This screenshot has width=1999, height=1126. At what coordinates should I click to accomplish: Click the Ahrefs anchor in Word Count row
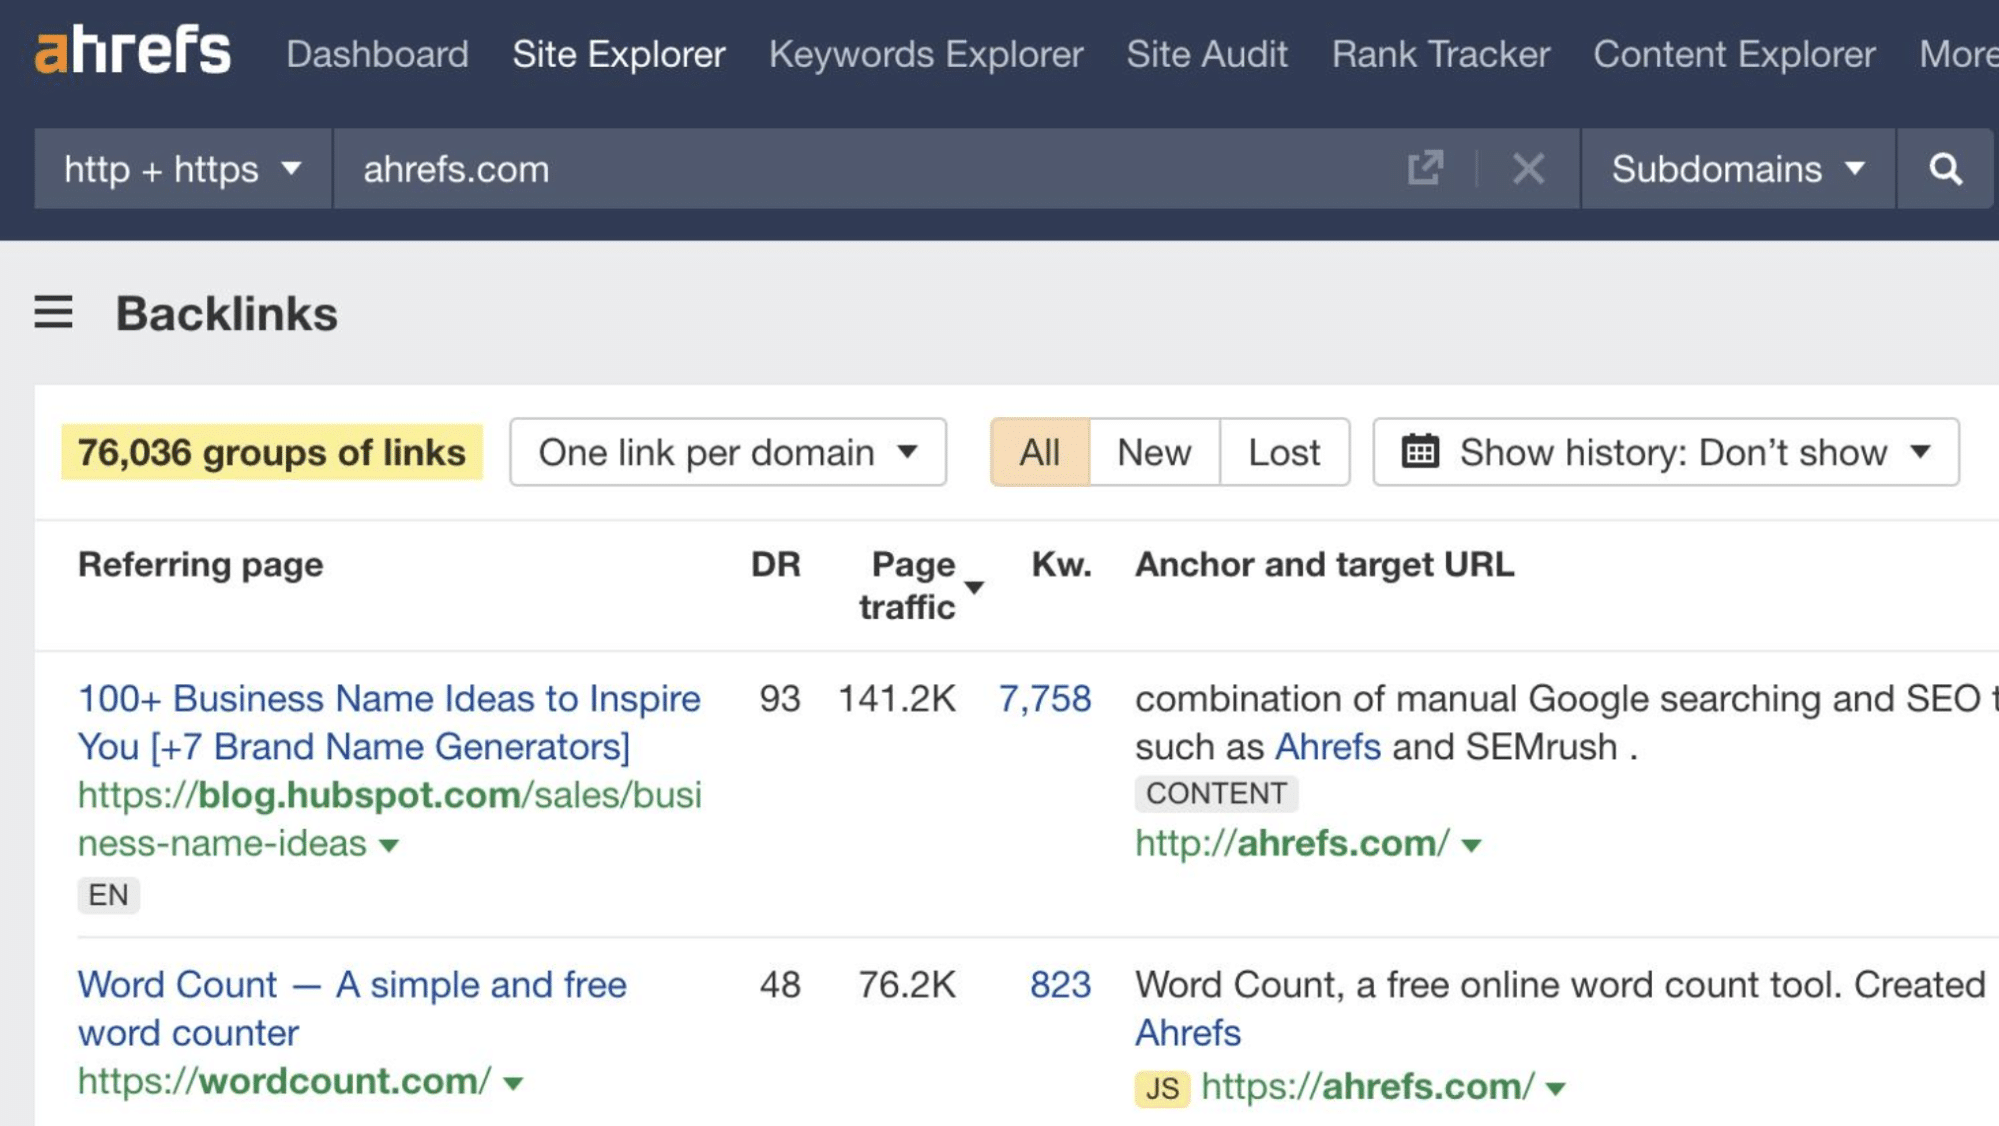1188,1033
